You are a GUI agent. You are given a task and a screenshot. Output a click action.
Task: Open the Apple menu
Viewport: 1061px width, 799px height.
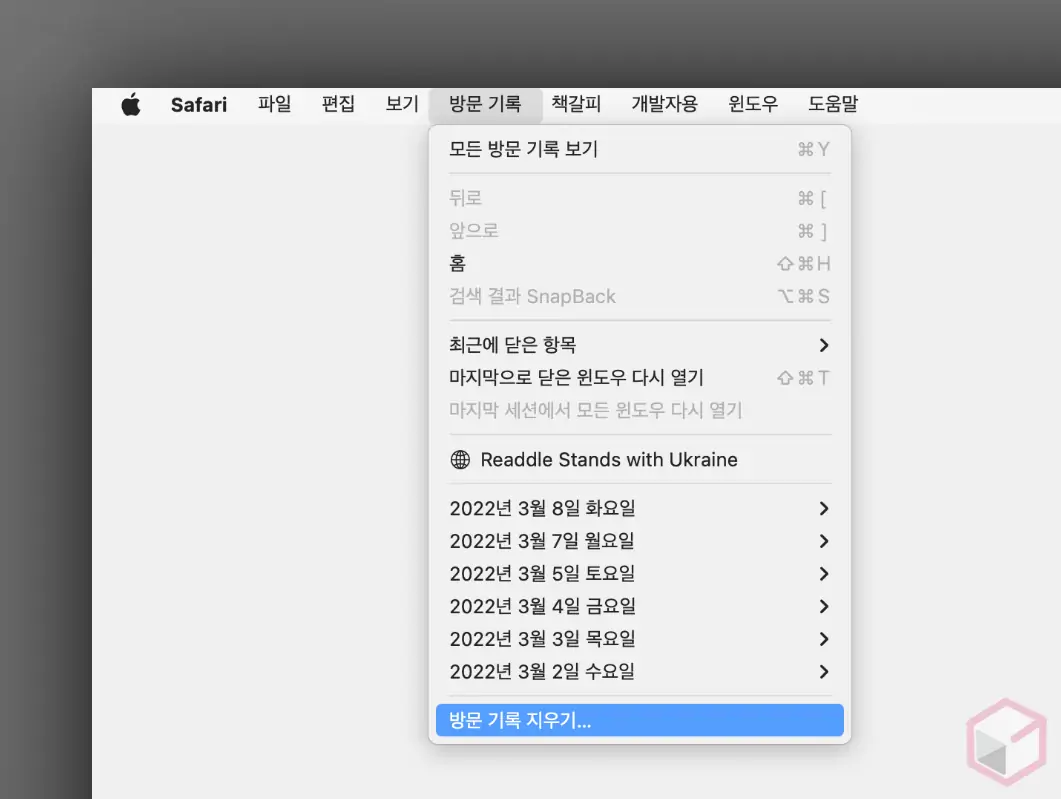pos(131,105)
